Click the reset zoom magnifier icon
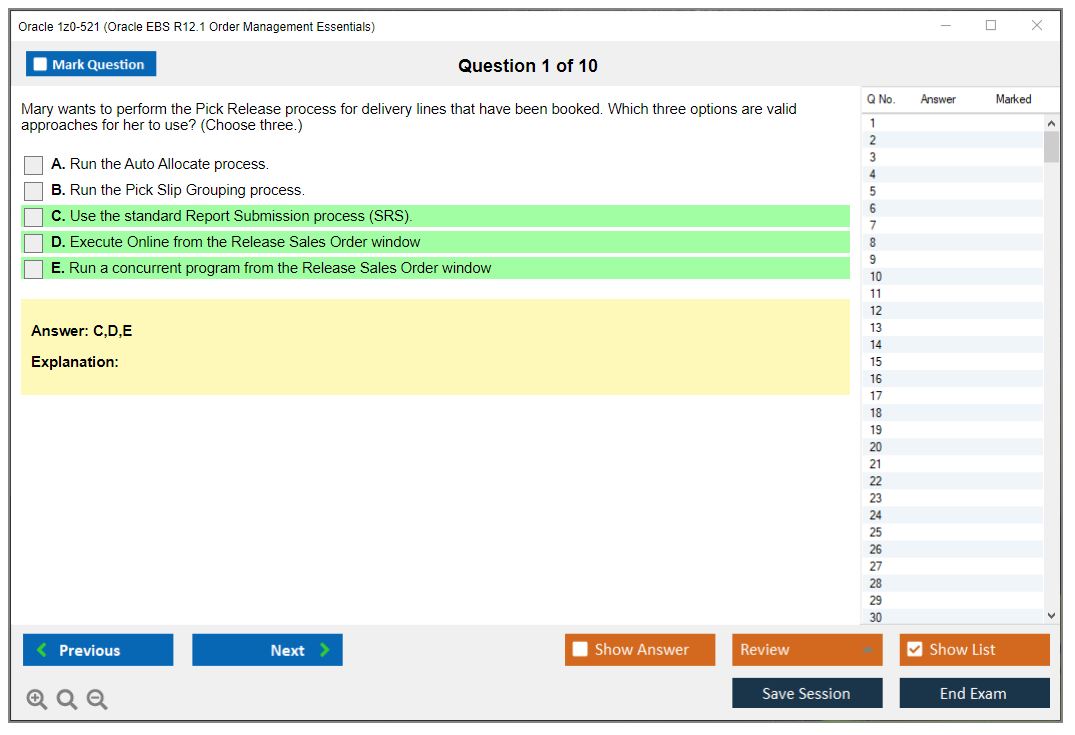The height and width of the screenshot is (735, 1075). 67,700
